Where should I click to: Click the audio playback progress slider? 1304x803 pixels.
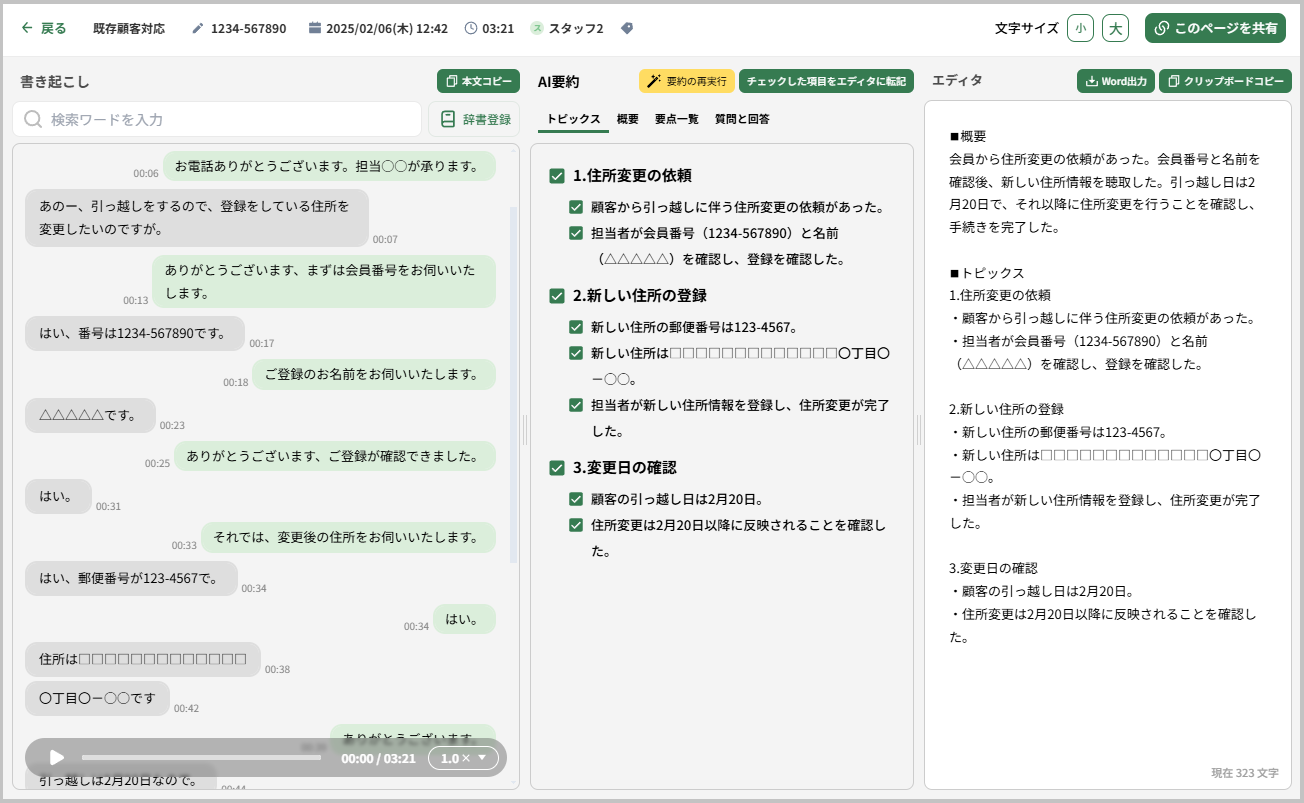tap(201, 758)
